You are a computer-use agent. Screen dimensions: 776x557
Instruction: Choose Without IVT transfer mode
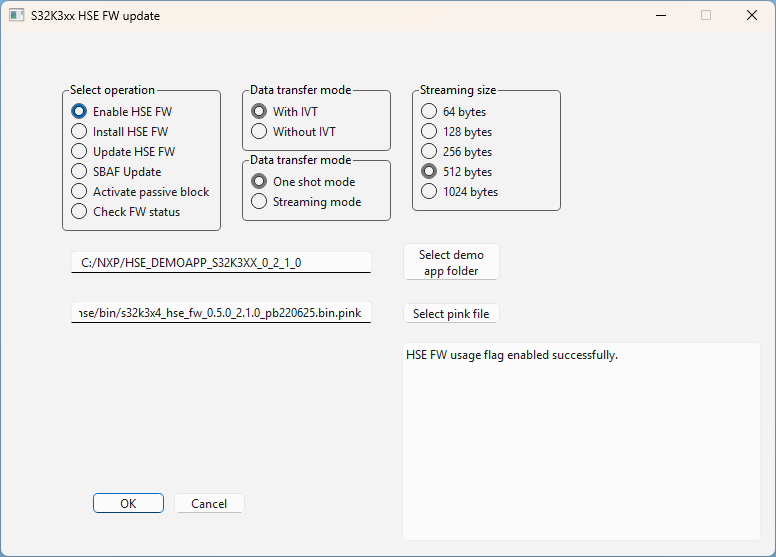[x=260, y=131]
